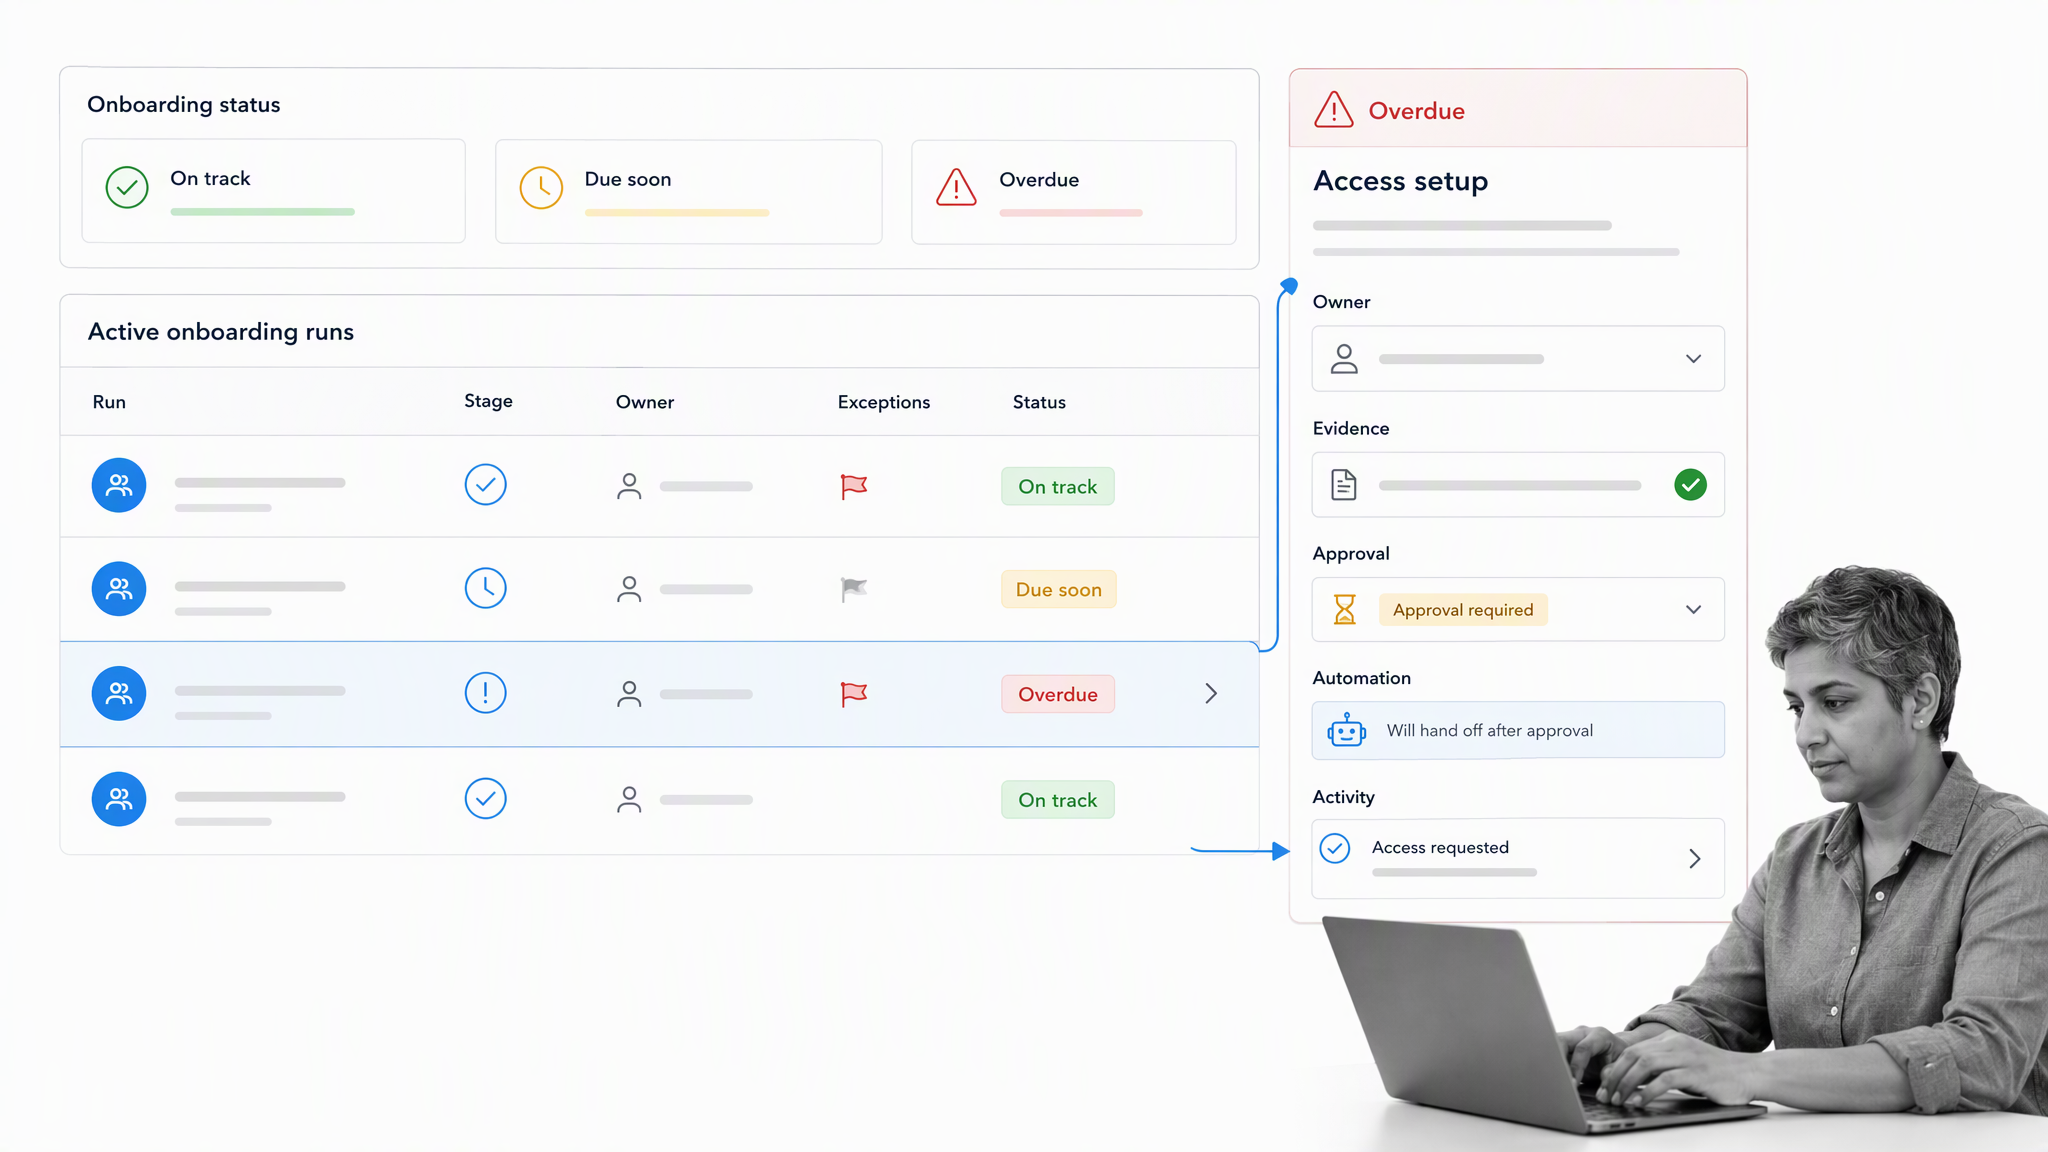Click the Onboarding status heading

pos(184,105)
